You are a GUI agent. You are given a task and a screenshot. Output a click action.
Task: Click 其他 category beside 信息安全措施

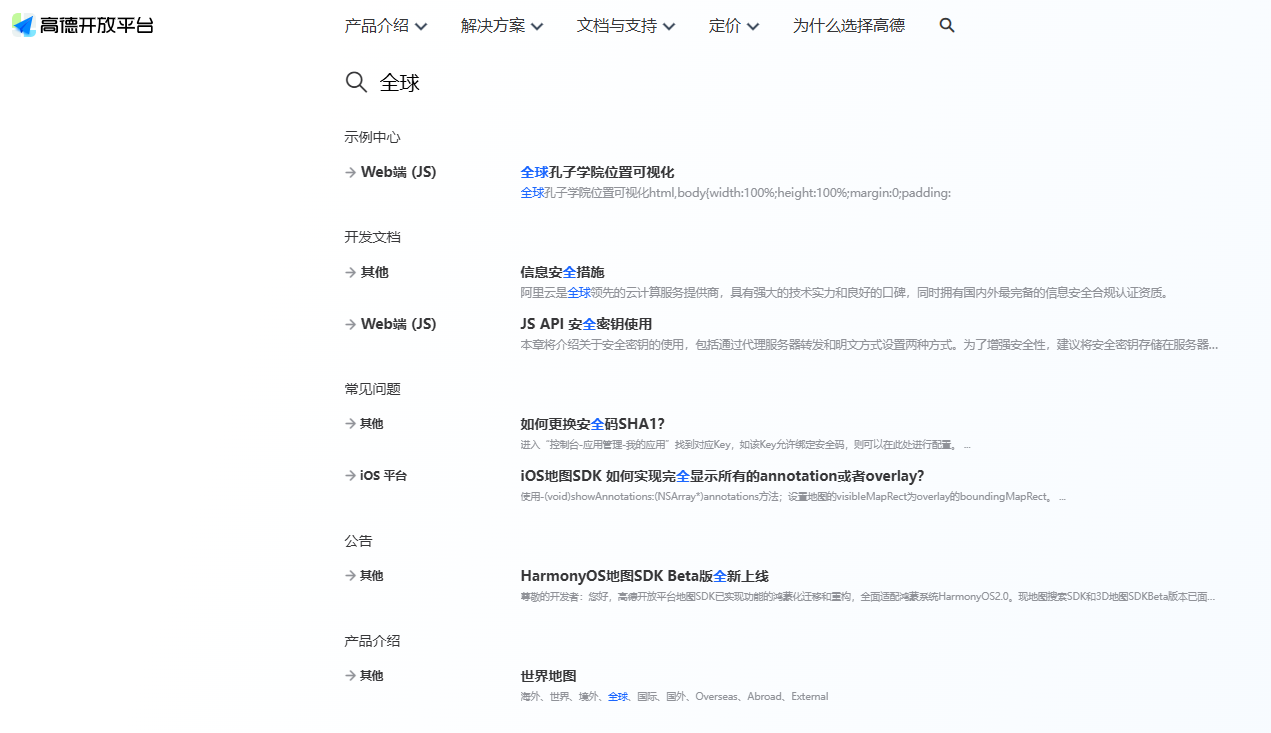[x=367, y=272]
